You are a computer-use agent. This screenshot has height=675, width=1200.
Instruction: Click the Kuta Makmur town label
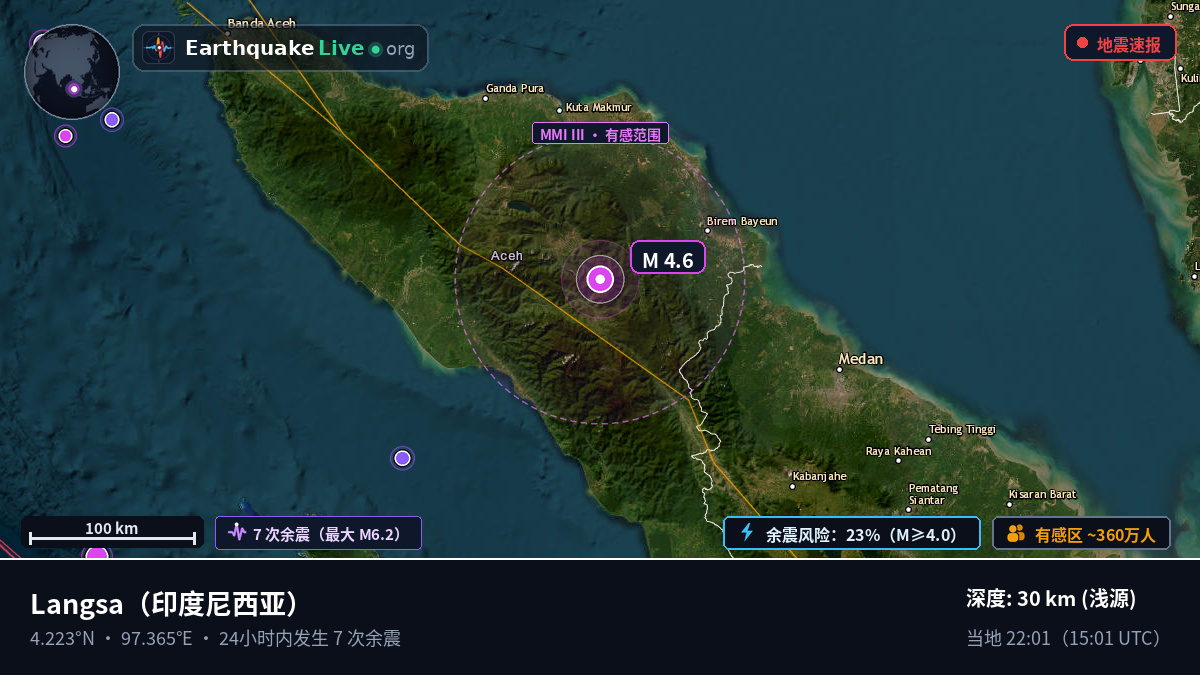point(599,107)
